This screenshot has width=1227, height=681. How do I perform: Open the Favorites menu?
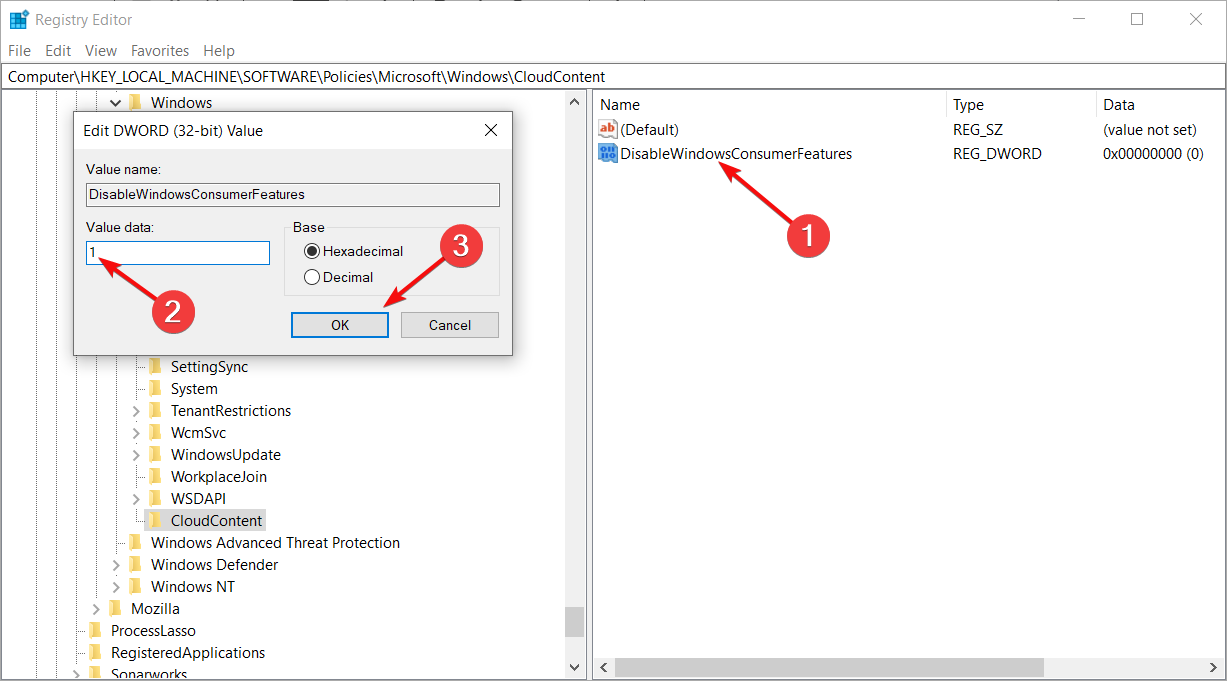point(160,50)
